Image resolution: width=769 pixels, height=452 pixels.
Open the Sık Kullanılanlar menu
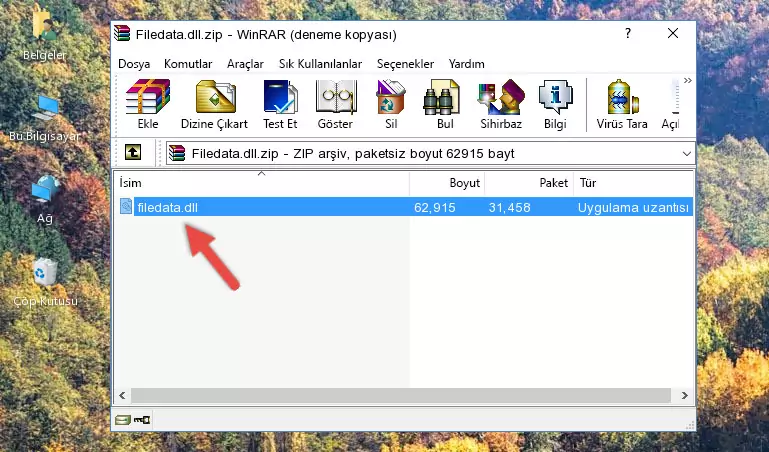320,64
